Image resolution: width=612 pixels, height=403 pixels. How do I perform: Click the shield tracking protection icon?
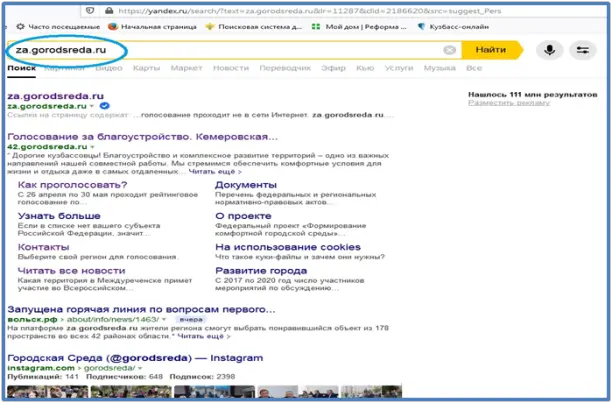tap(90, 11)
